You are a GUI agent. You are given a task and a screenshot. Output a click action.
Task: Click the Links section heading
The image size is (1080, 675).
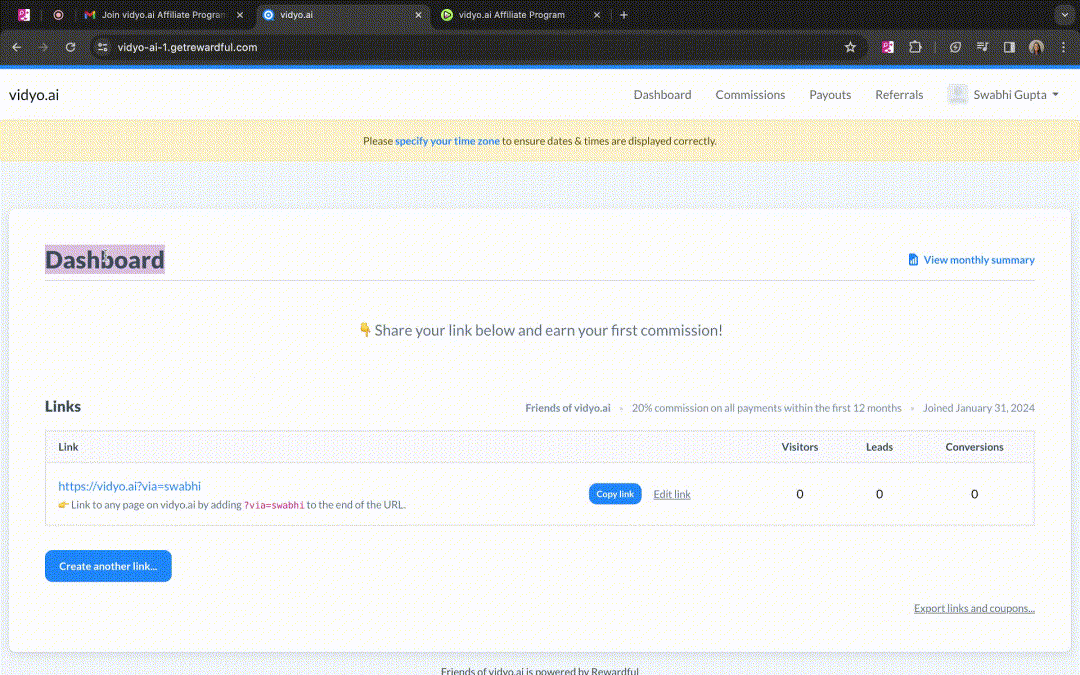coord(63,406)
